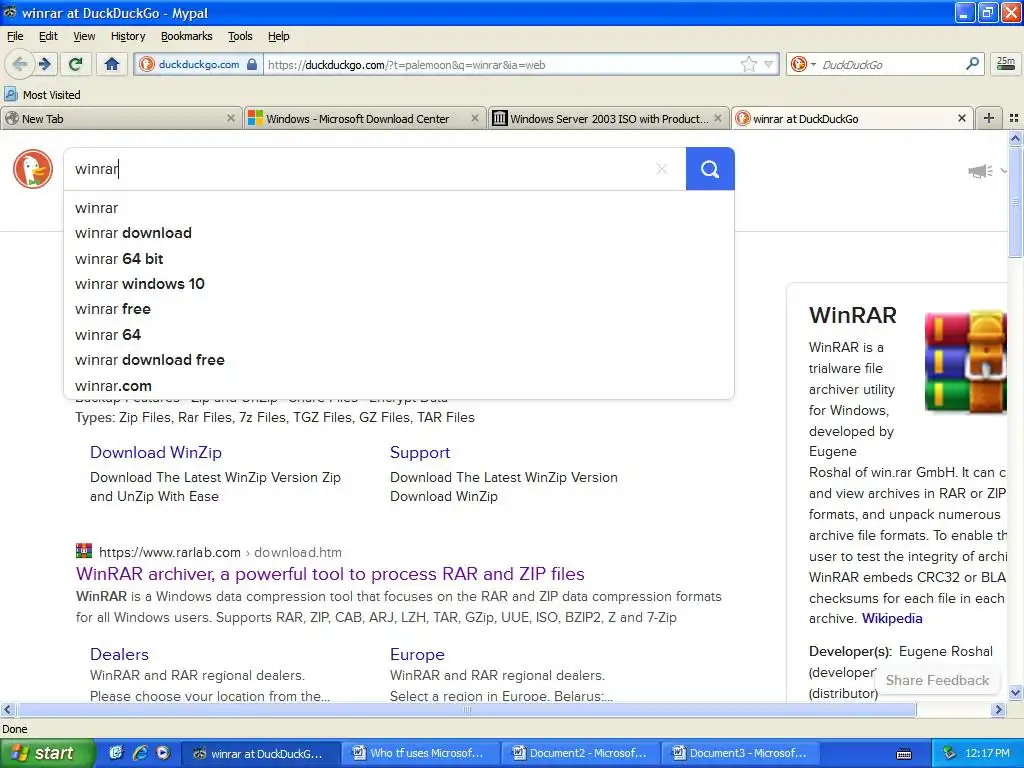
Task: Choose the exact "winrar download" suggestion
Action: tap(398, 233)
